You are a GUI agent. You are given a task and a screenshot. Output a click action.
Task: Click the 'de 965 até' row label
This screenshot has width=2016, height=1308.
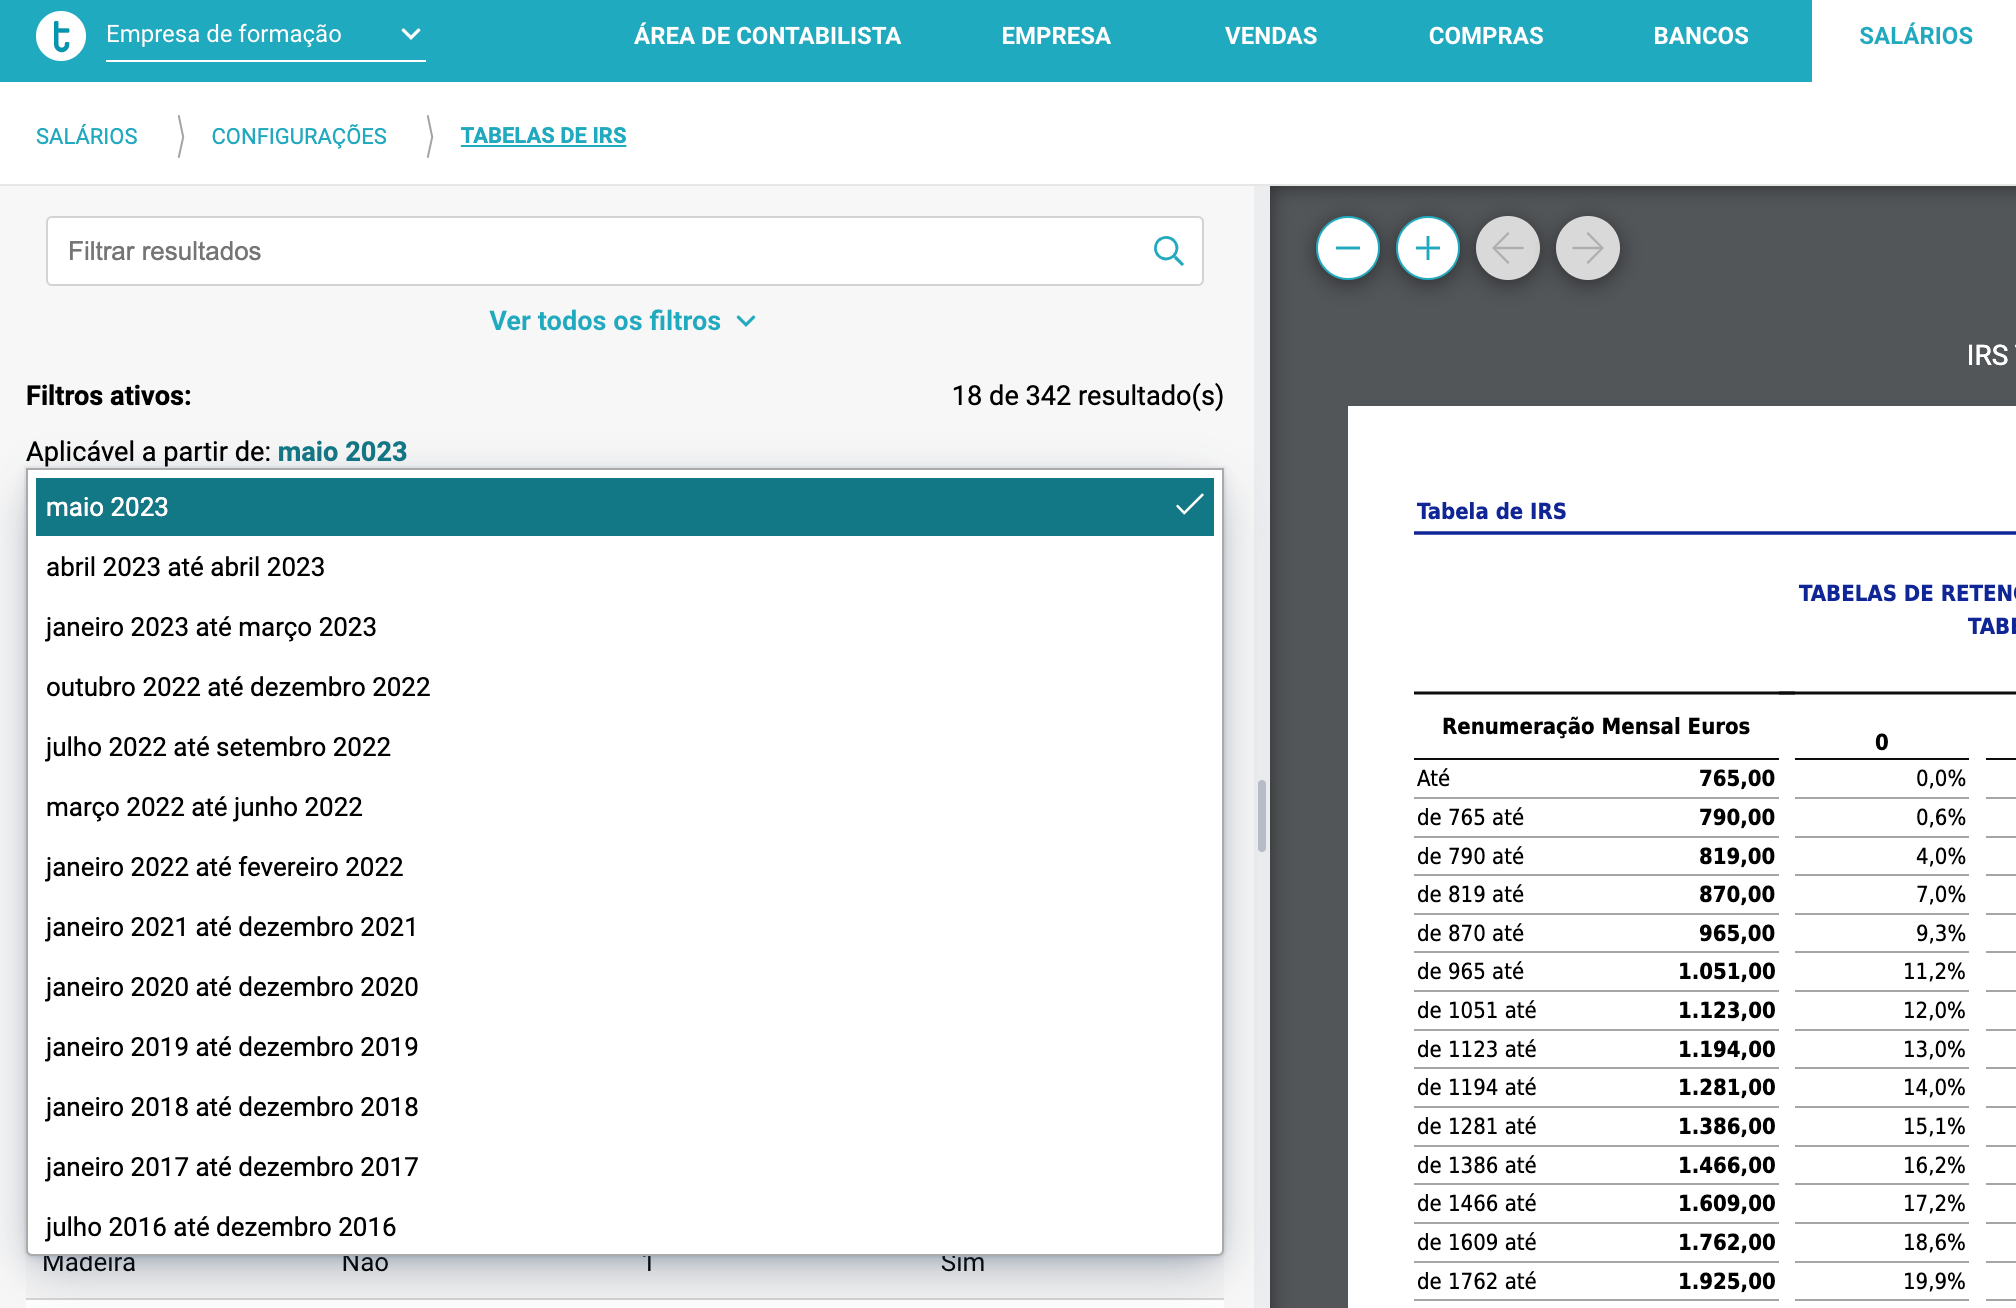[x=1470, y=971]
